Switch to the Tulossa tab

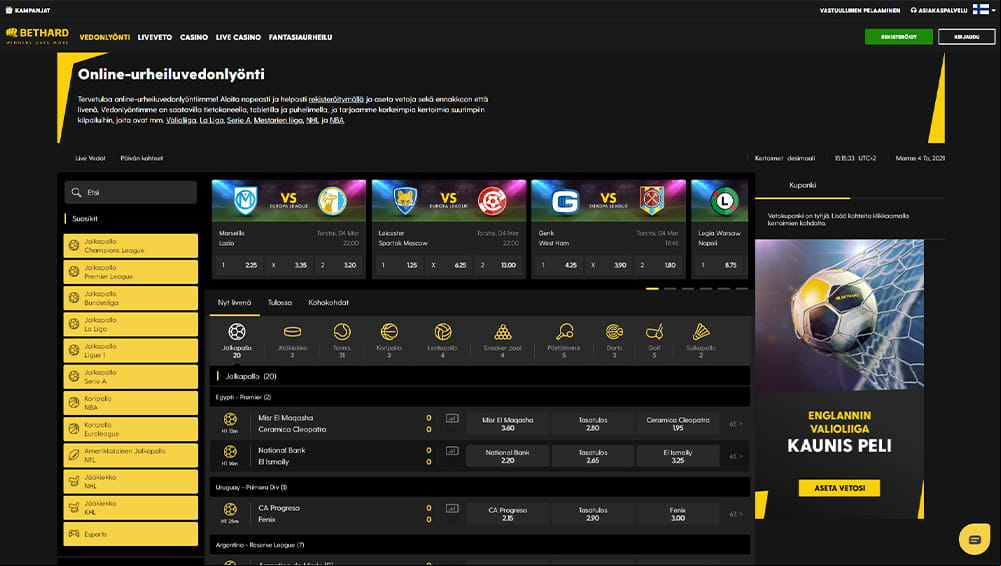click(280, 302)
